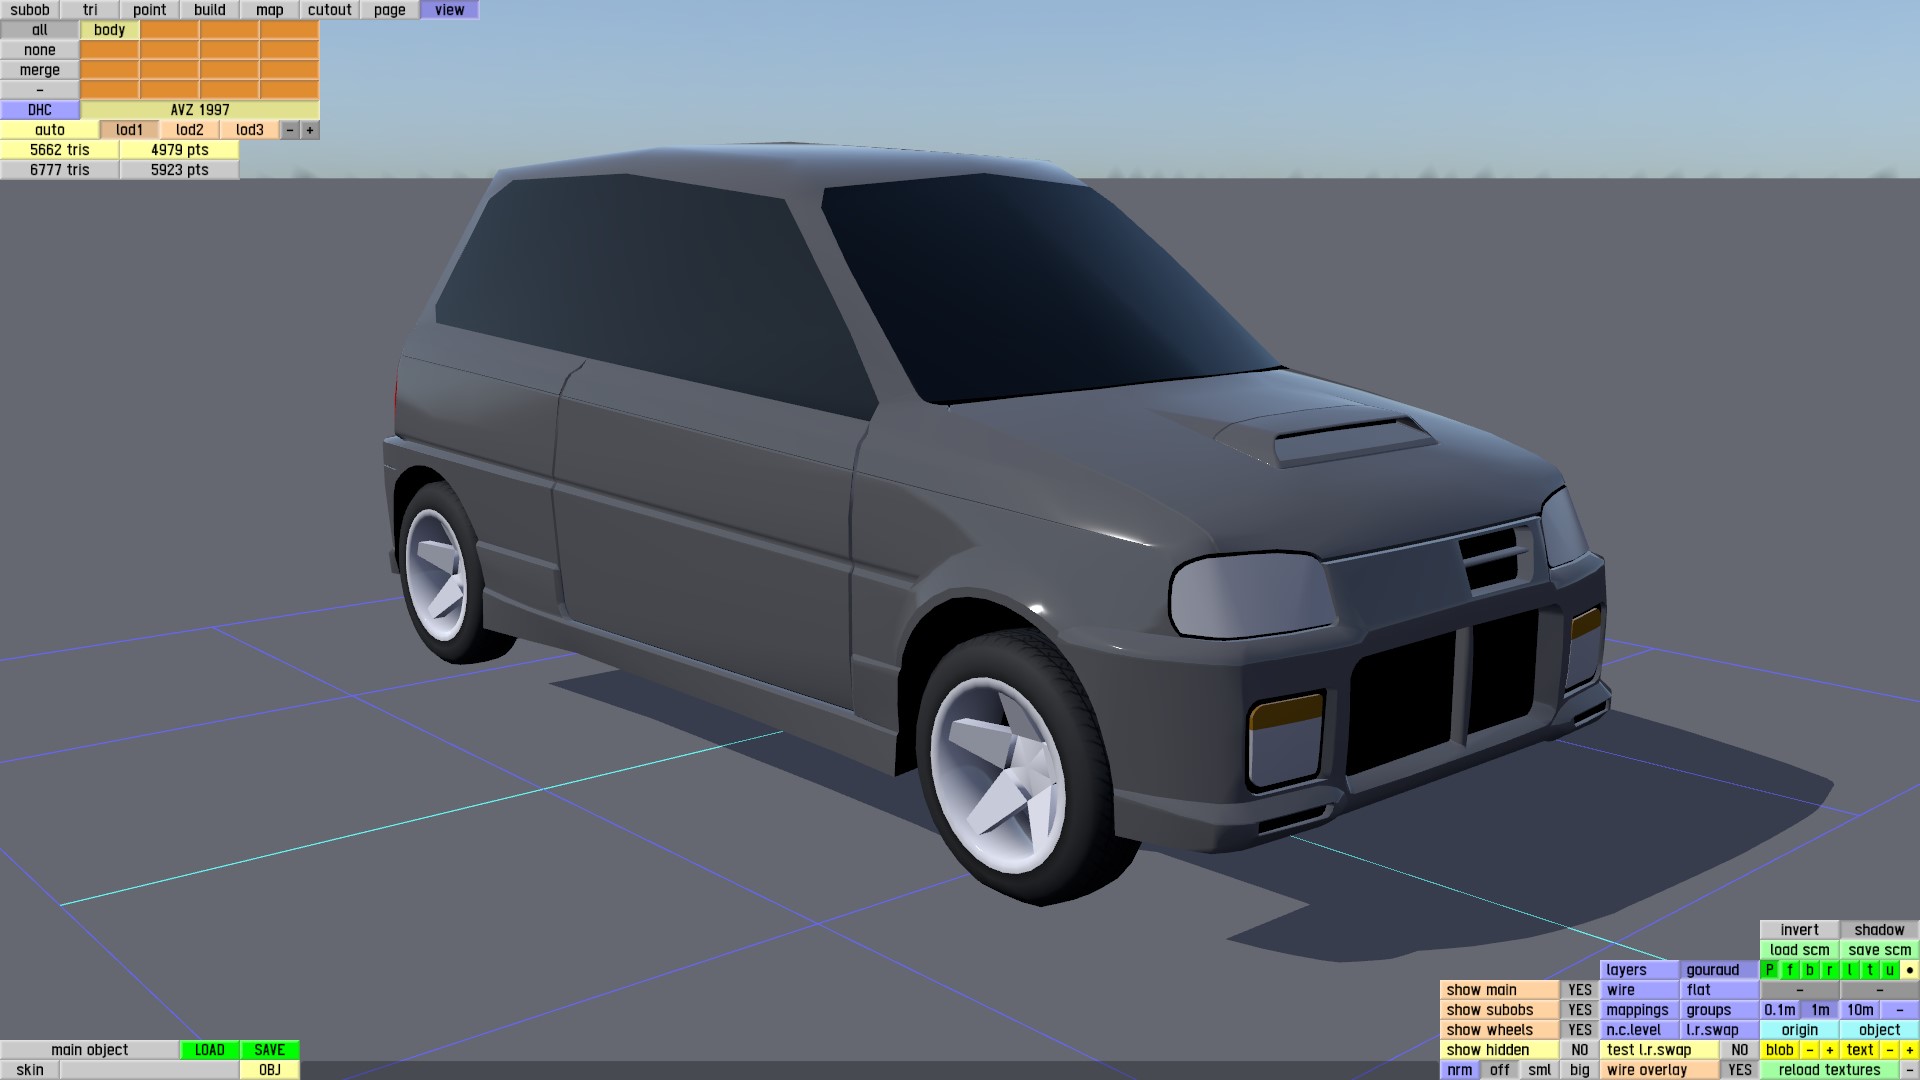Switch to the build tab

tap(209, 10)
